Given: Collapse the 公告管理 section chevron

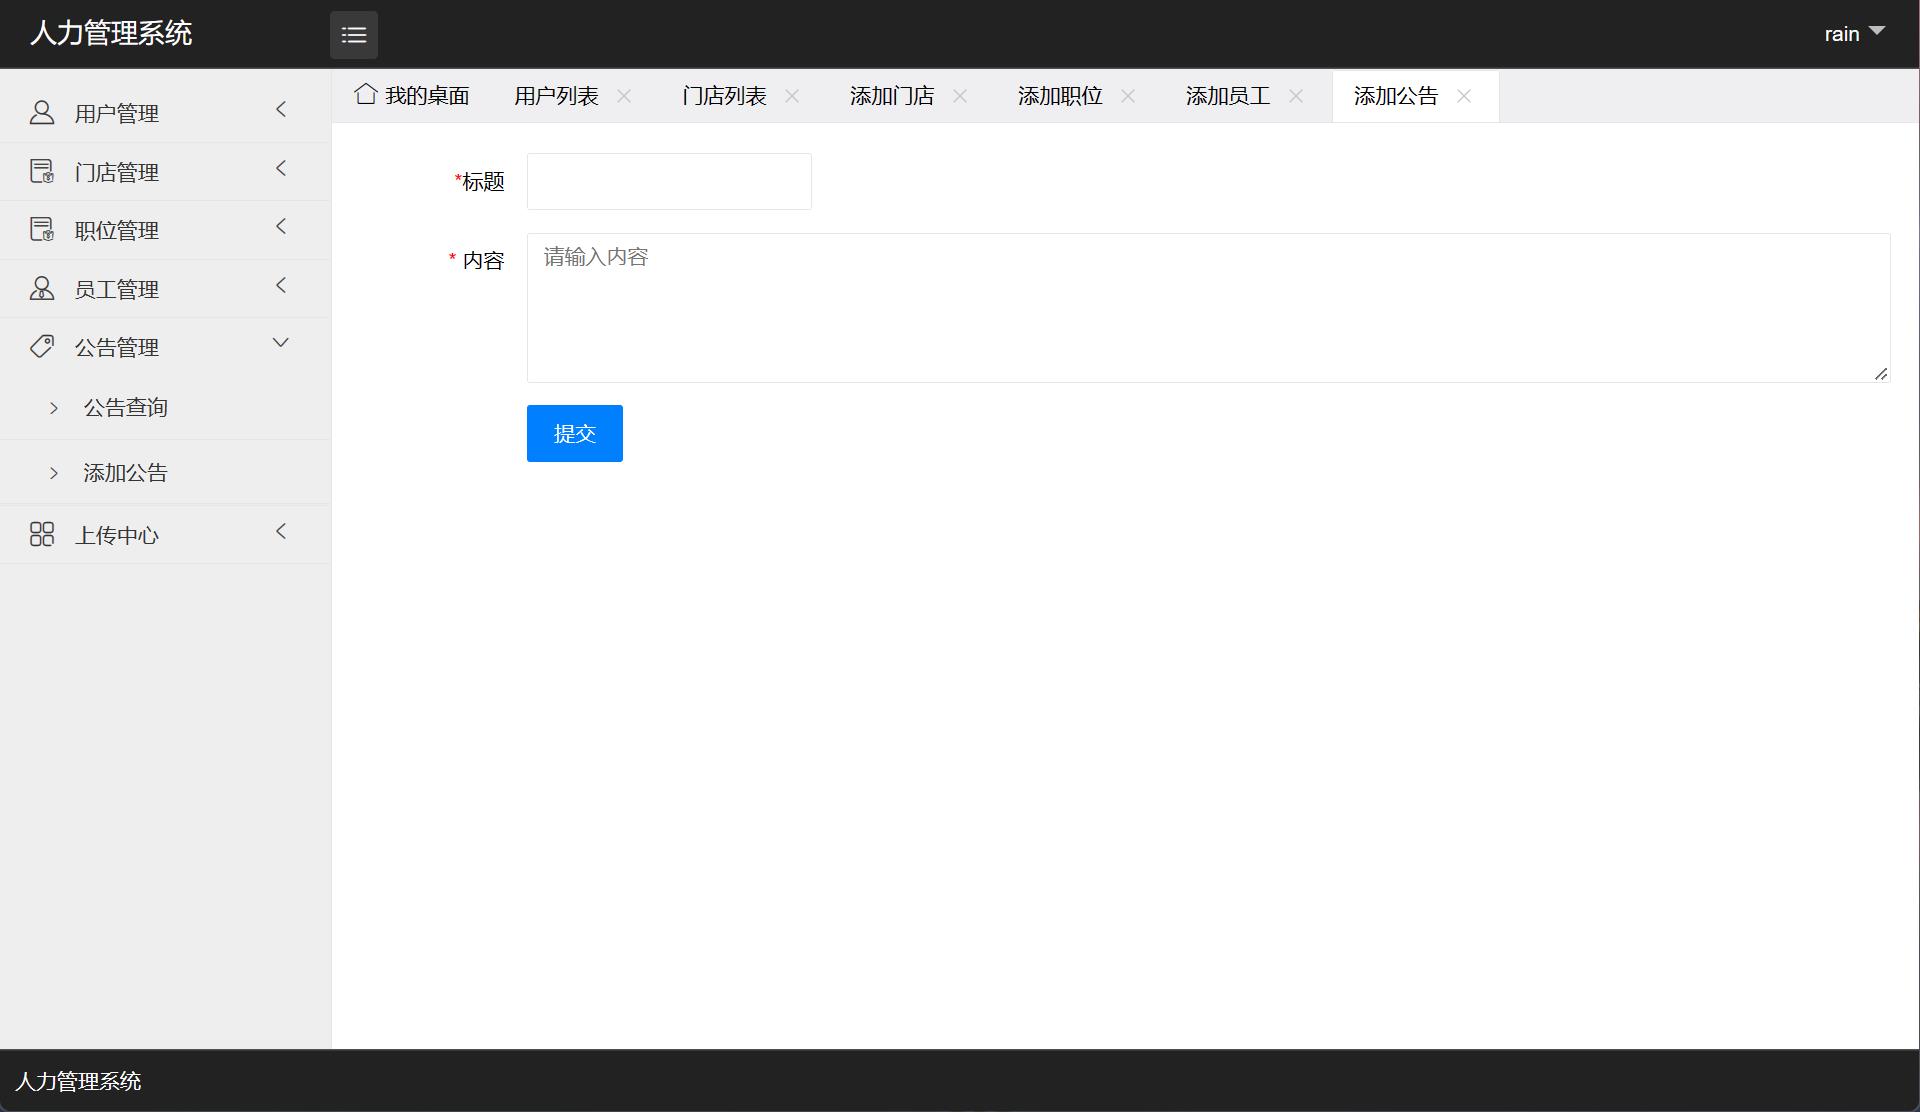Looking at the screenshot, I should 280,342.
